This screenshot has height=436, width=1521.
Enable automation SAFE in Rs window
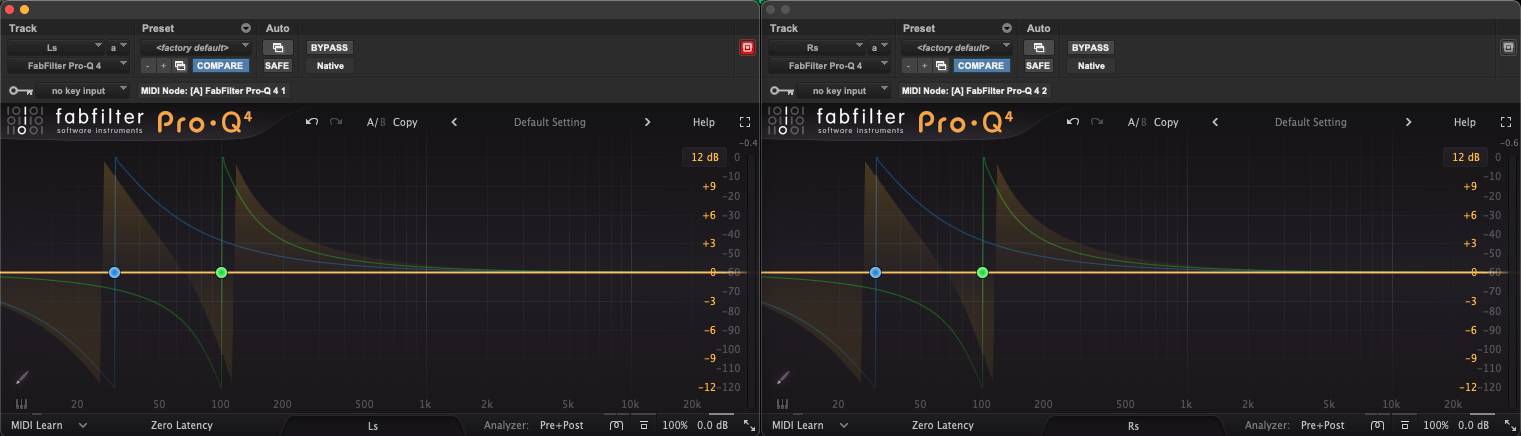tap(1038, 66)
